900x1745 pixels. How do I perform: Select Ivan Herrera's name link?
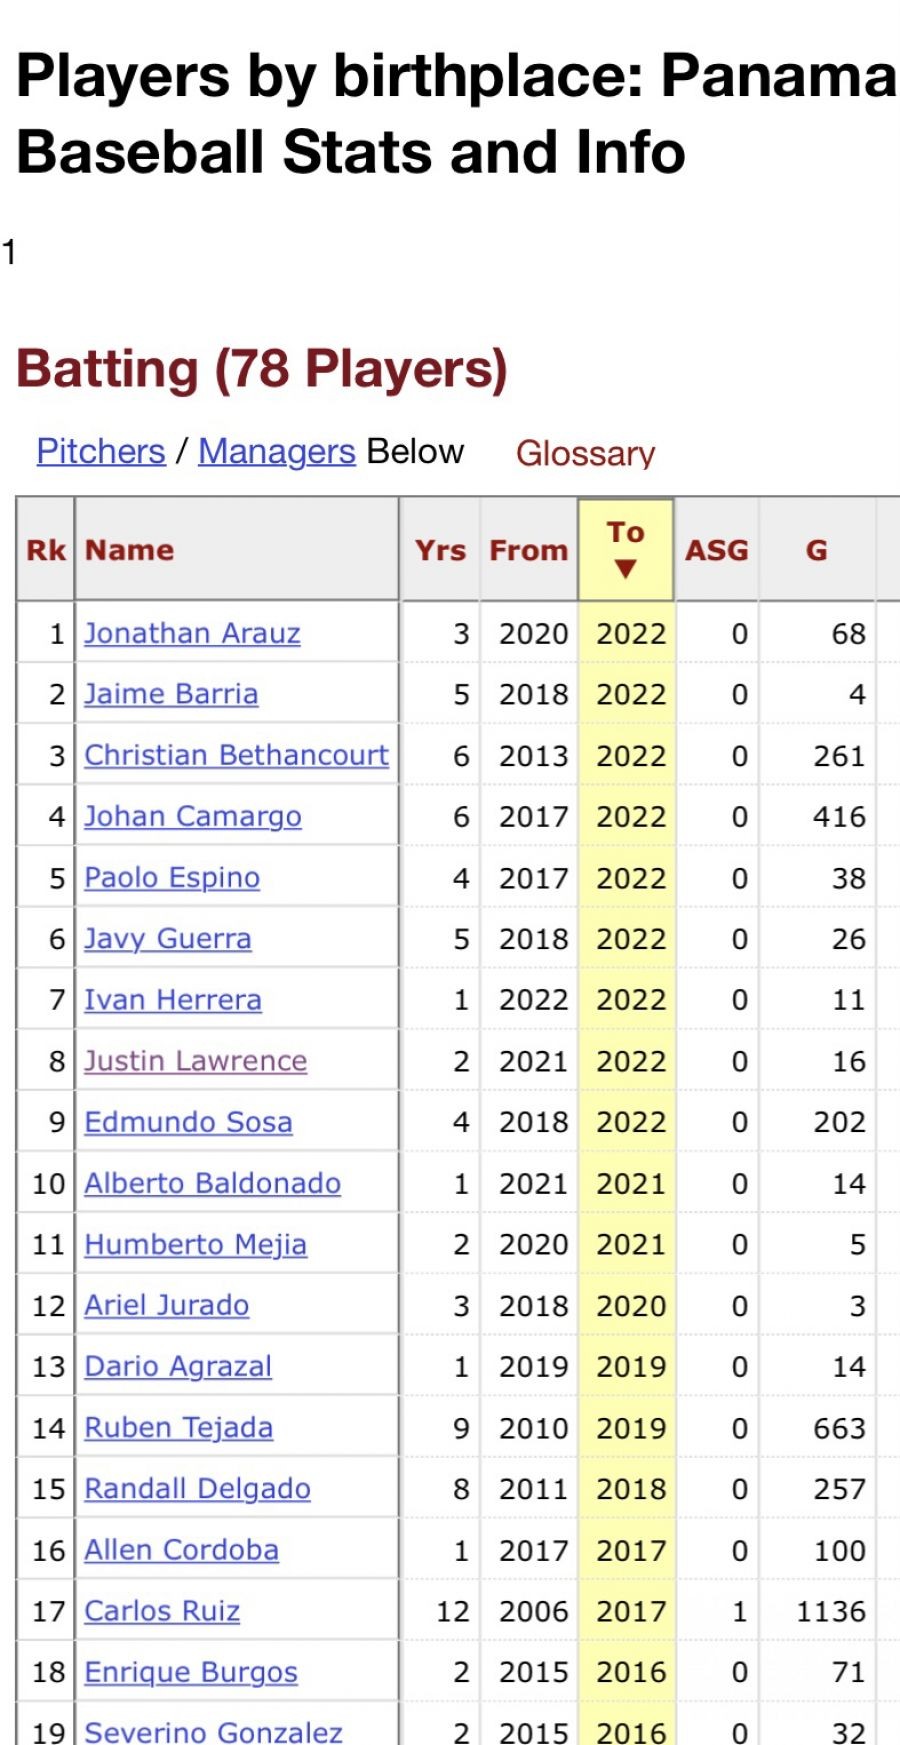point(173,1000)
